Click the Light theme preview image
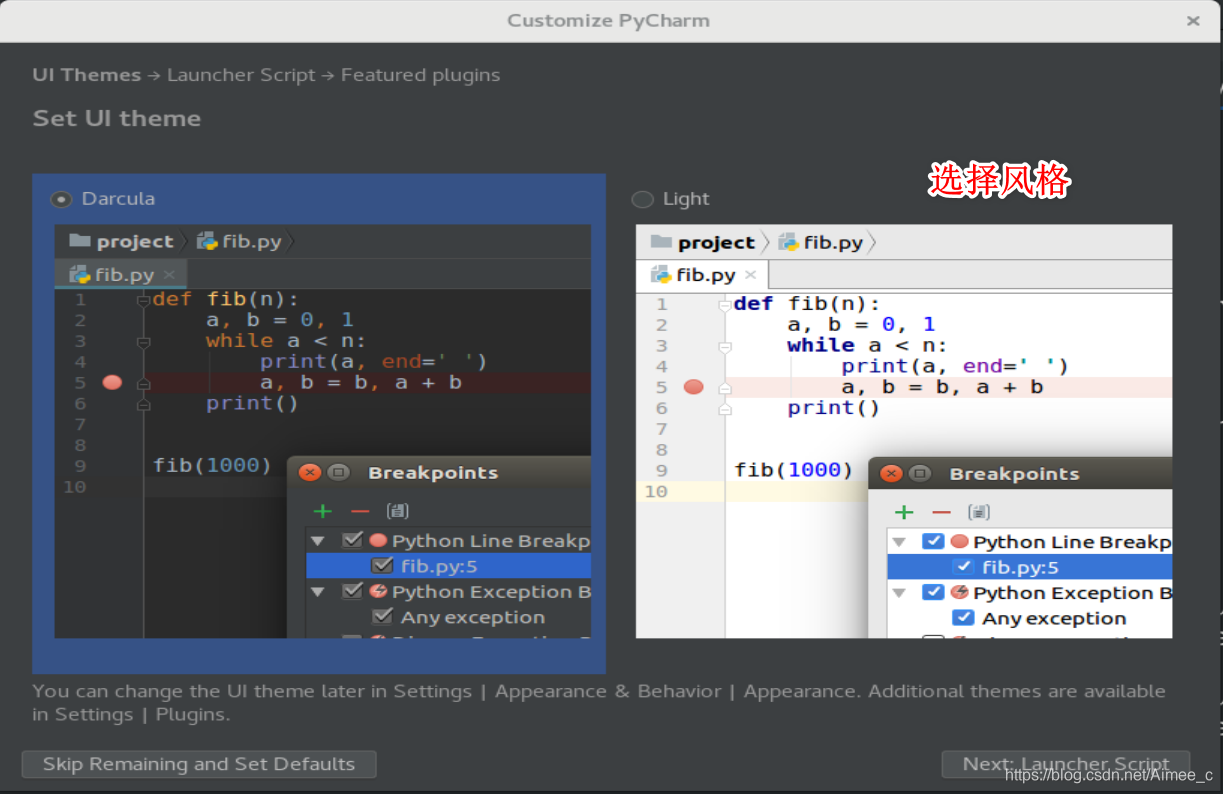Screen dimensions: 1223x794 click(x=904, y=431)
